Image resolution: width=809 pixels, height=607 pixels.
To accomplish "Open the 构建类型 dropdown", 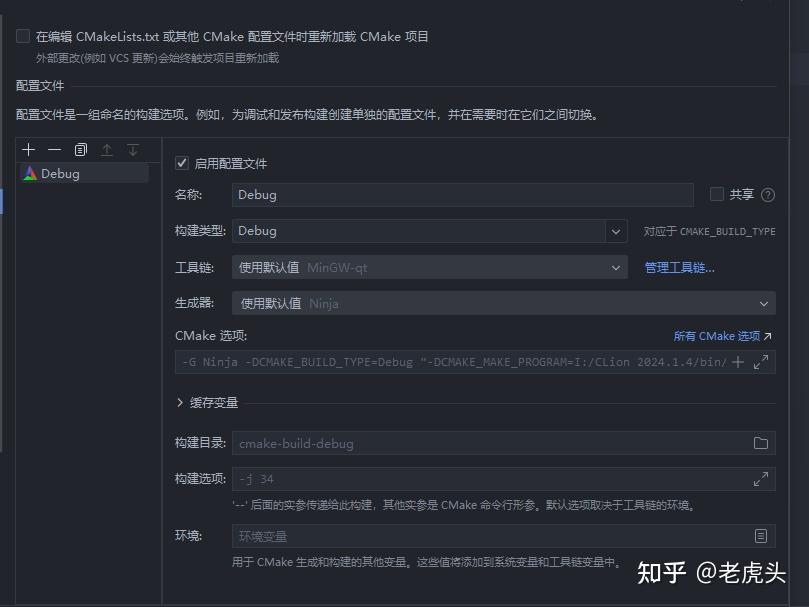I will point(617,231).
